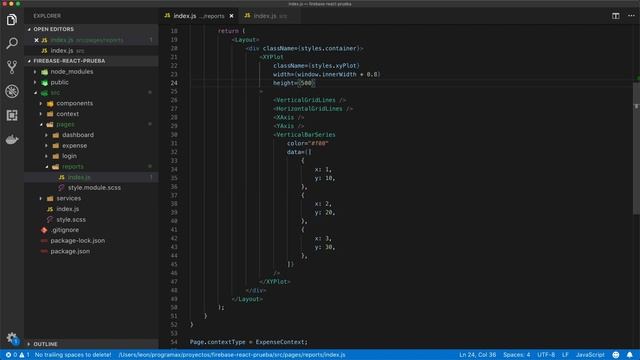This screenshot has height=360, width=640.
Task: Switch to the index.js reports tab
Action: [199, 16]
